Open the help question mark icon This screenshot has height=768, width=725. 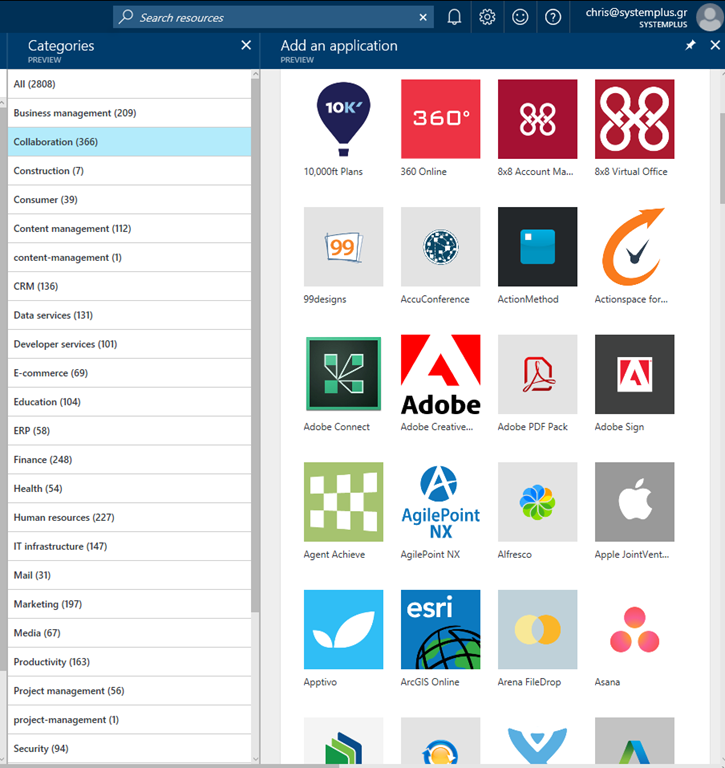click(x=553, y=17)
